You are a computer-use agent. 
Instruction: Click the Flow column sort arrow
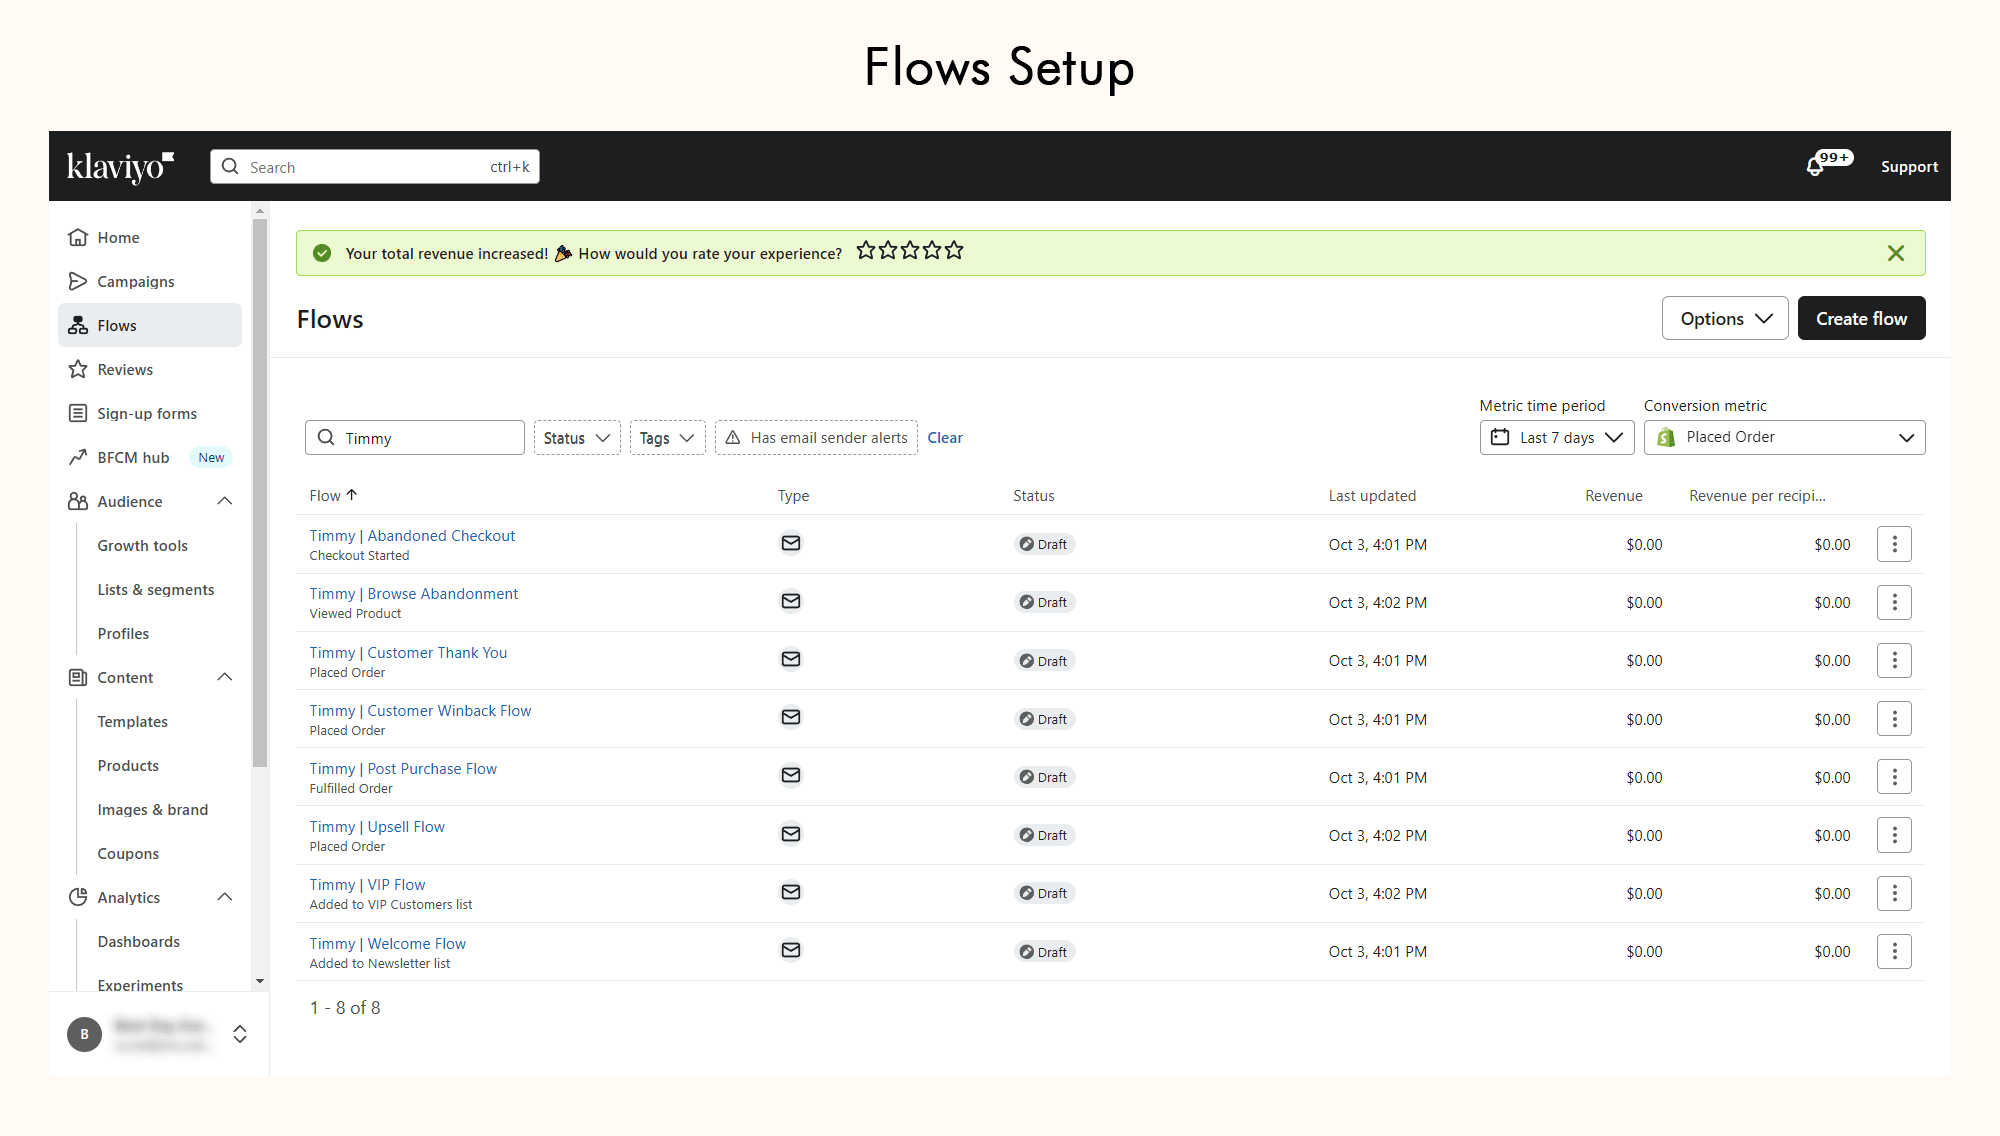click(352, 495)
